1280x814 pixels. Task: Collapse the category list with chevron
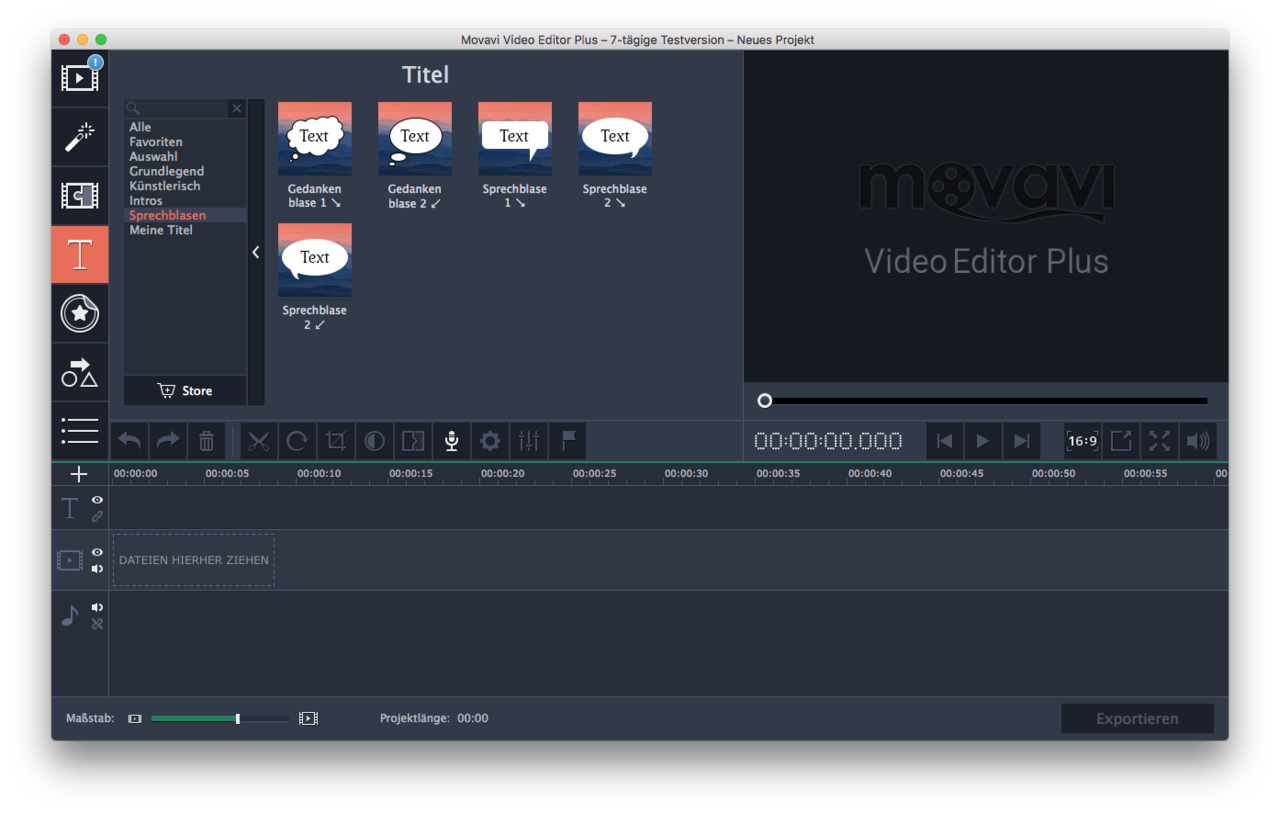tap(256, 252)
